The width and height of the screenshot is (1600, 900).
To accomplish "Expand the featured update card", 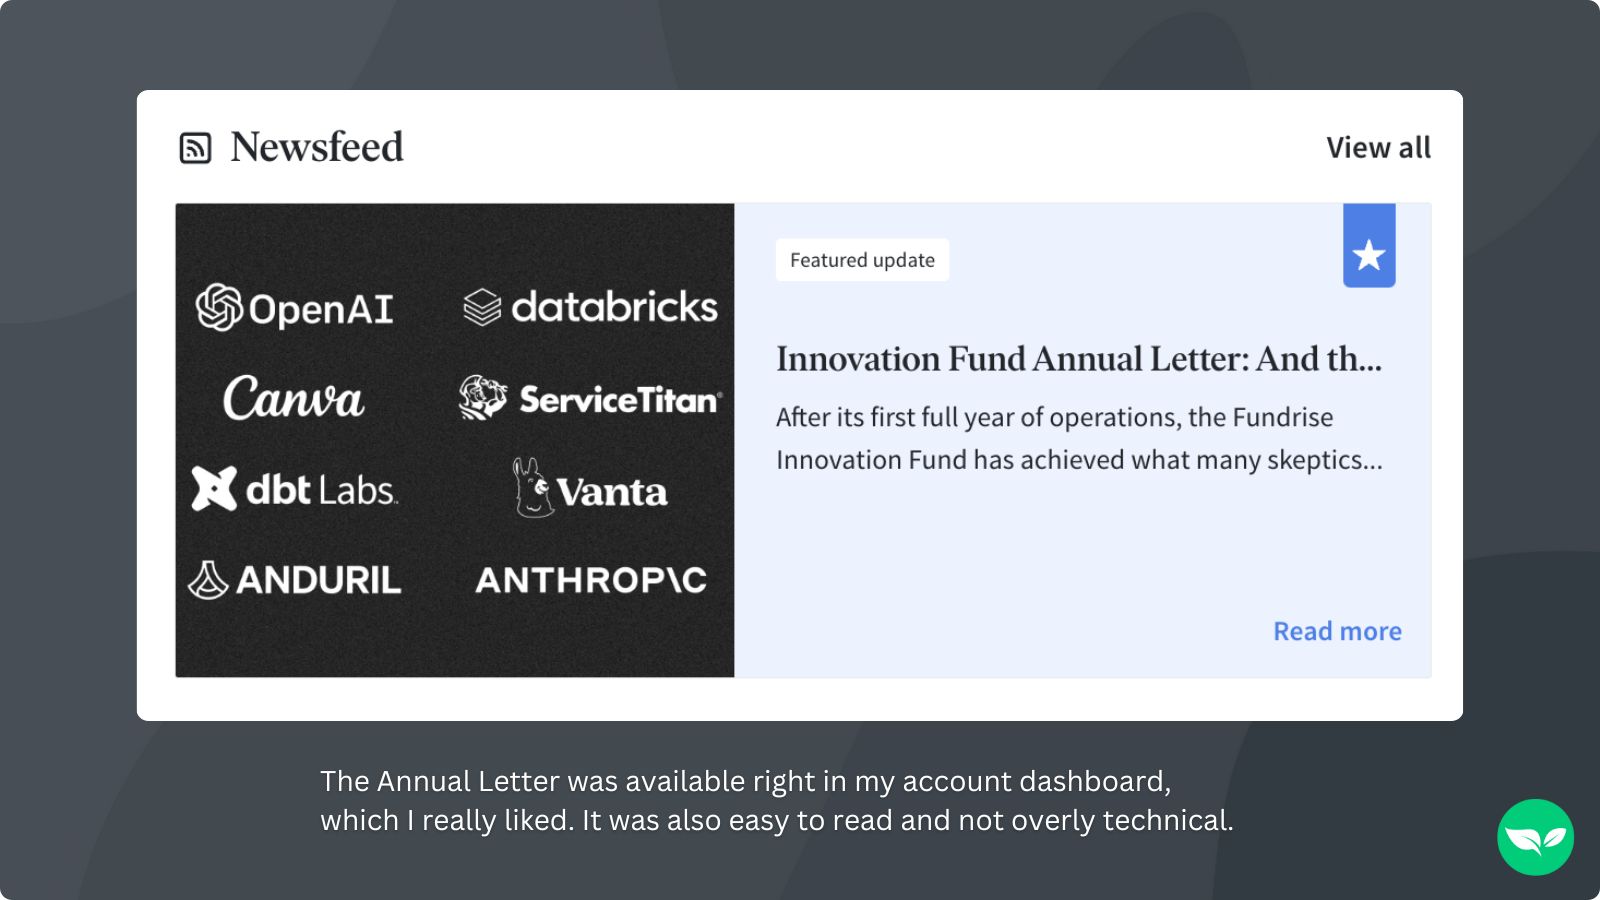I will [x=1079, y=440].
